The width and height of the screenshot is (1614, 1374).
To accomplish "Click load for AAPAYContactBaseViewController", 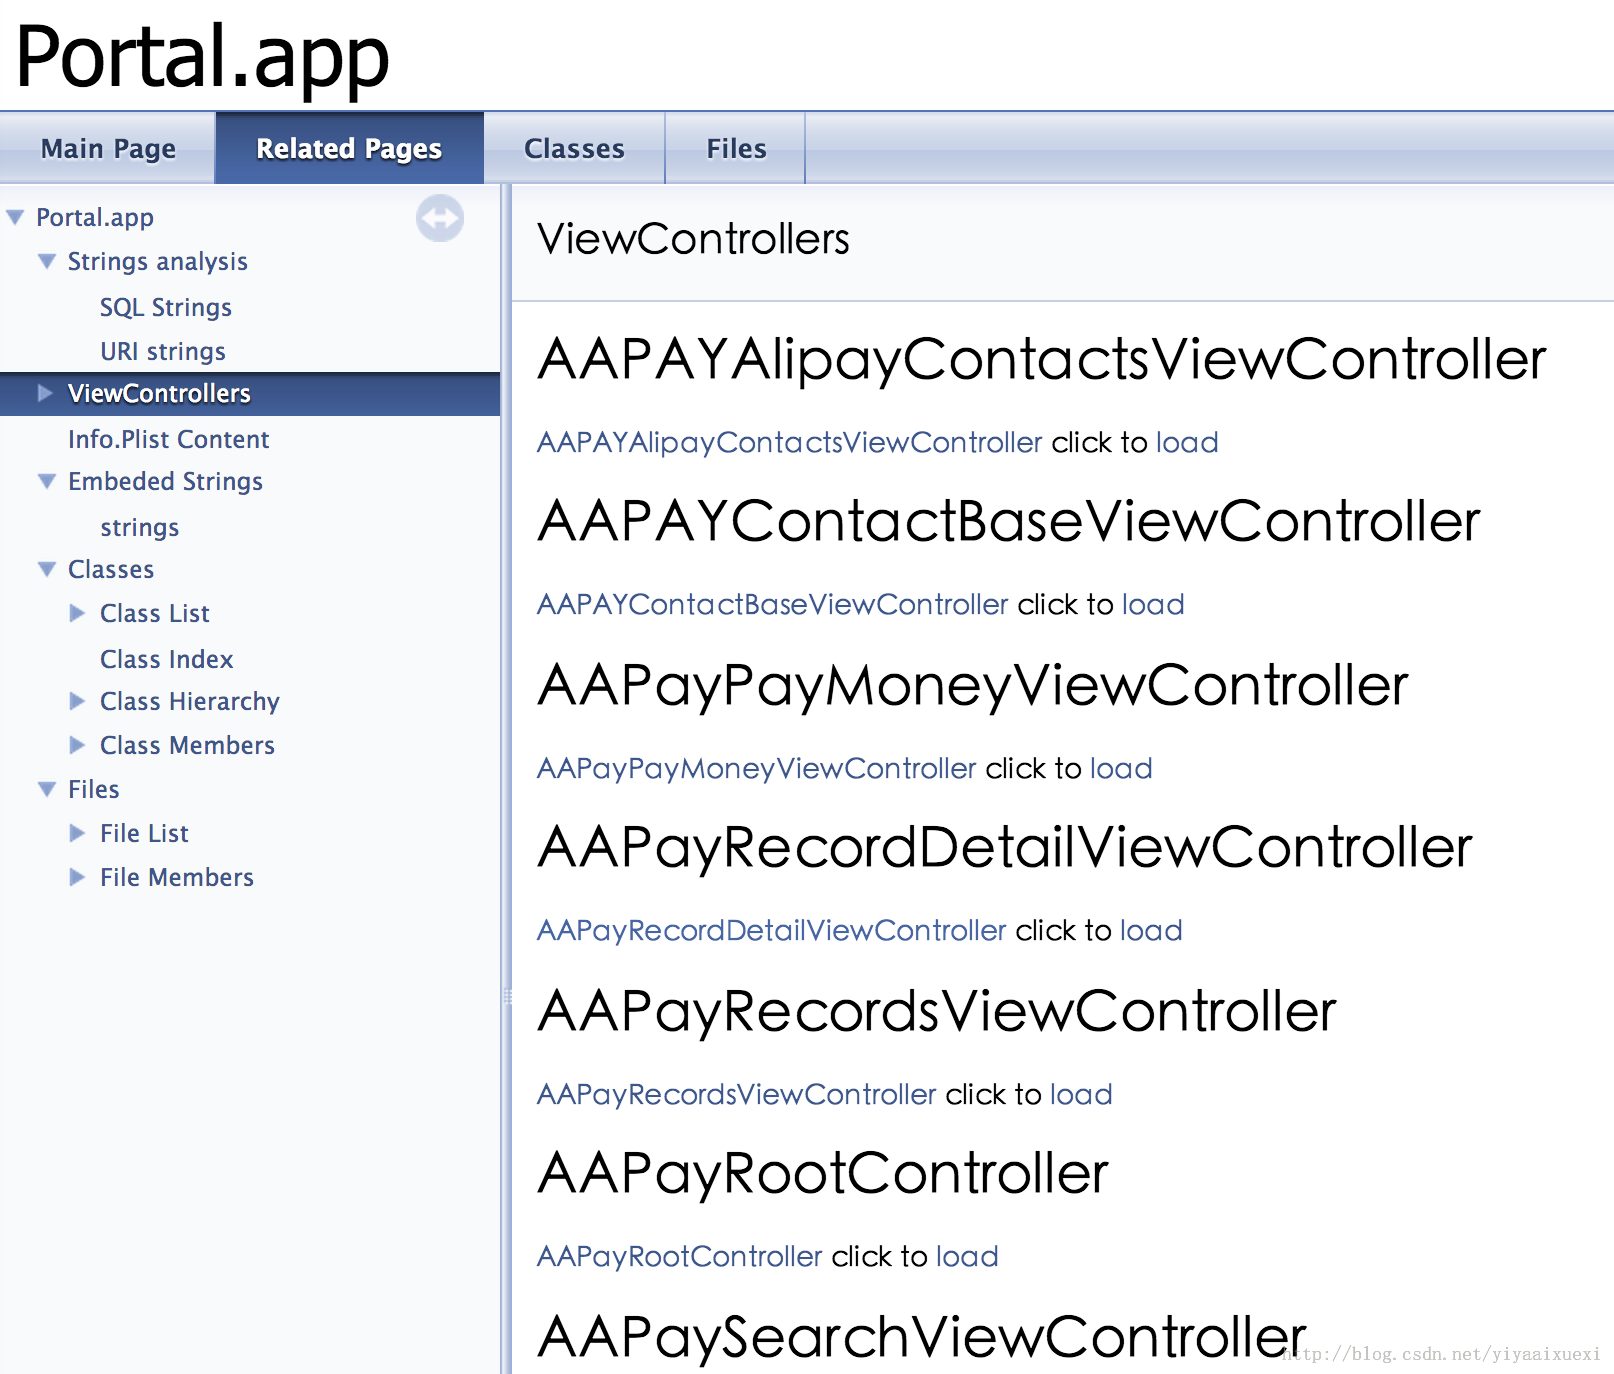I will (1153, 604).
